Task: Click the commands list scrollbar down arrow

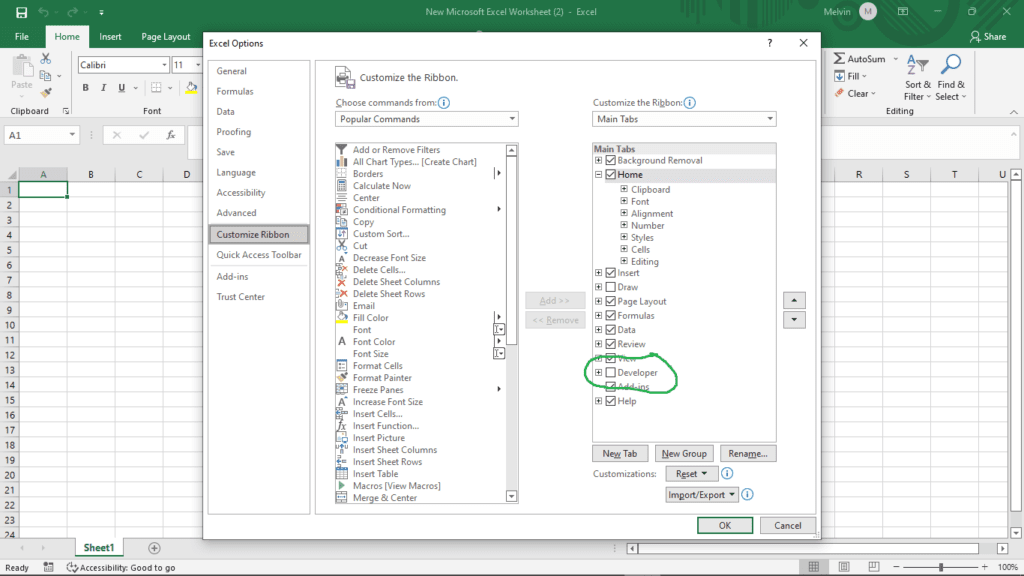Action: (x=511, y=494)
